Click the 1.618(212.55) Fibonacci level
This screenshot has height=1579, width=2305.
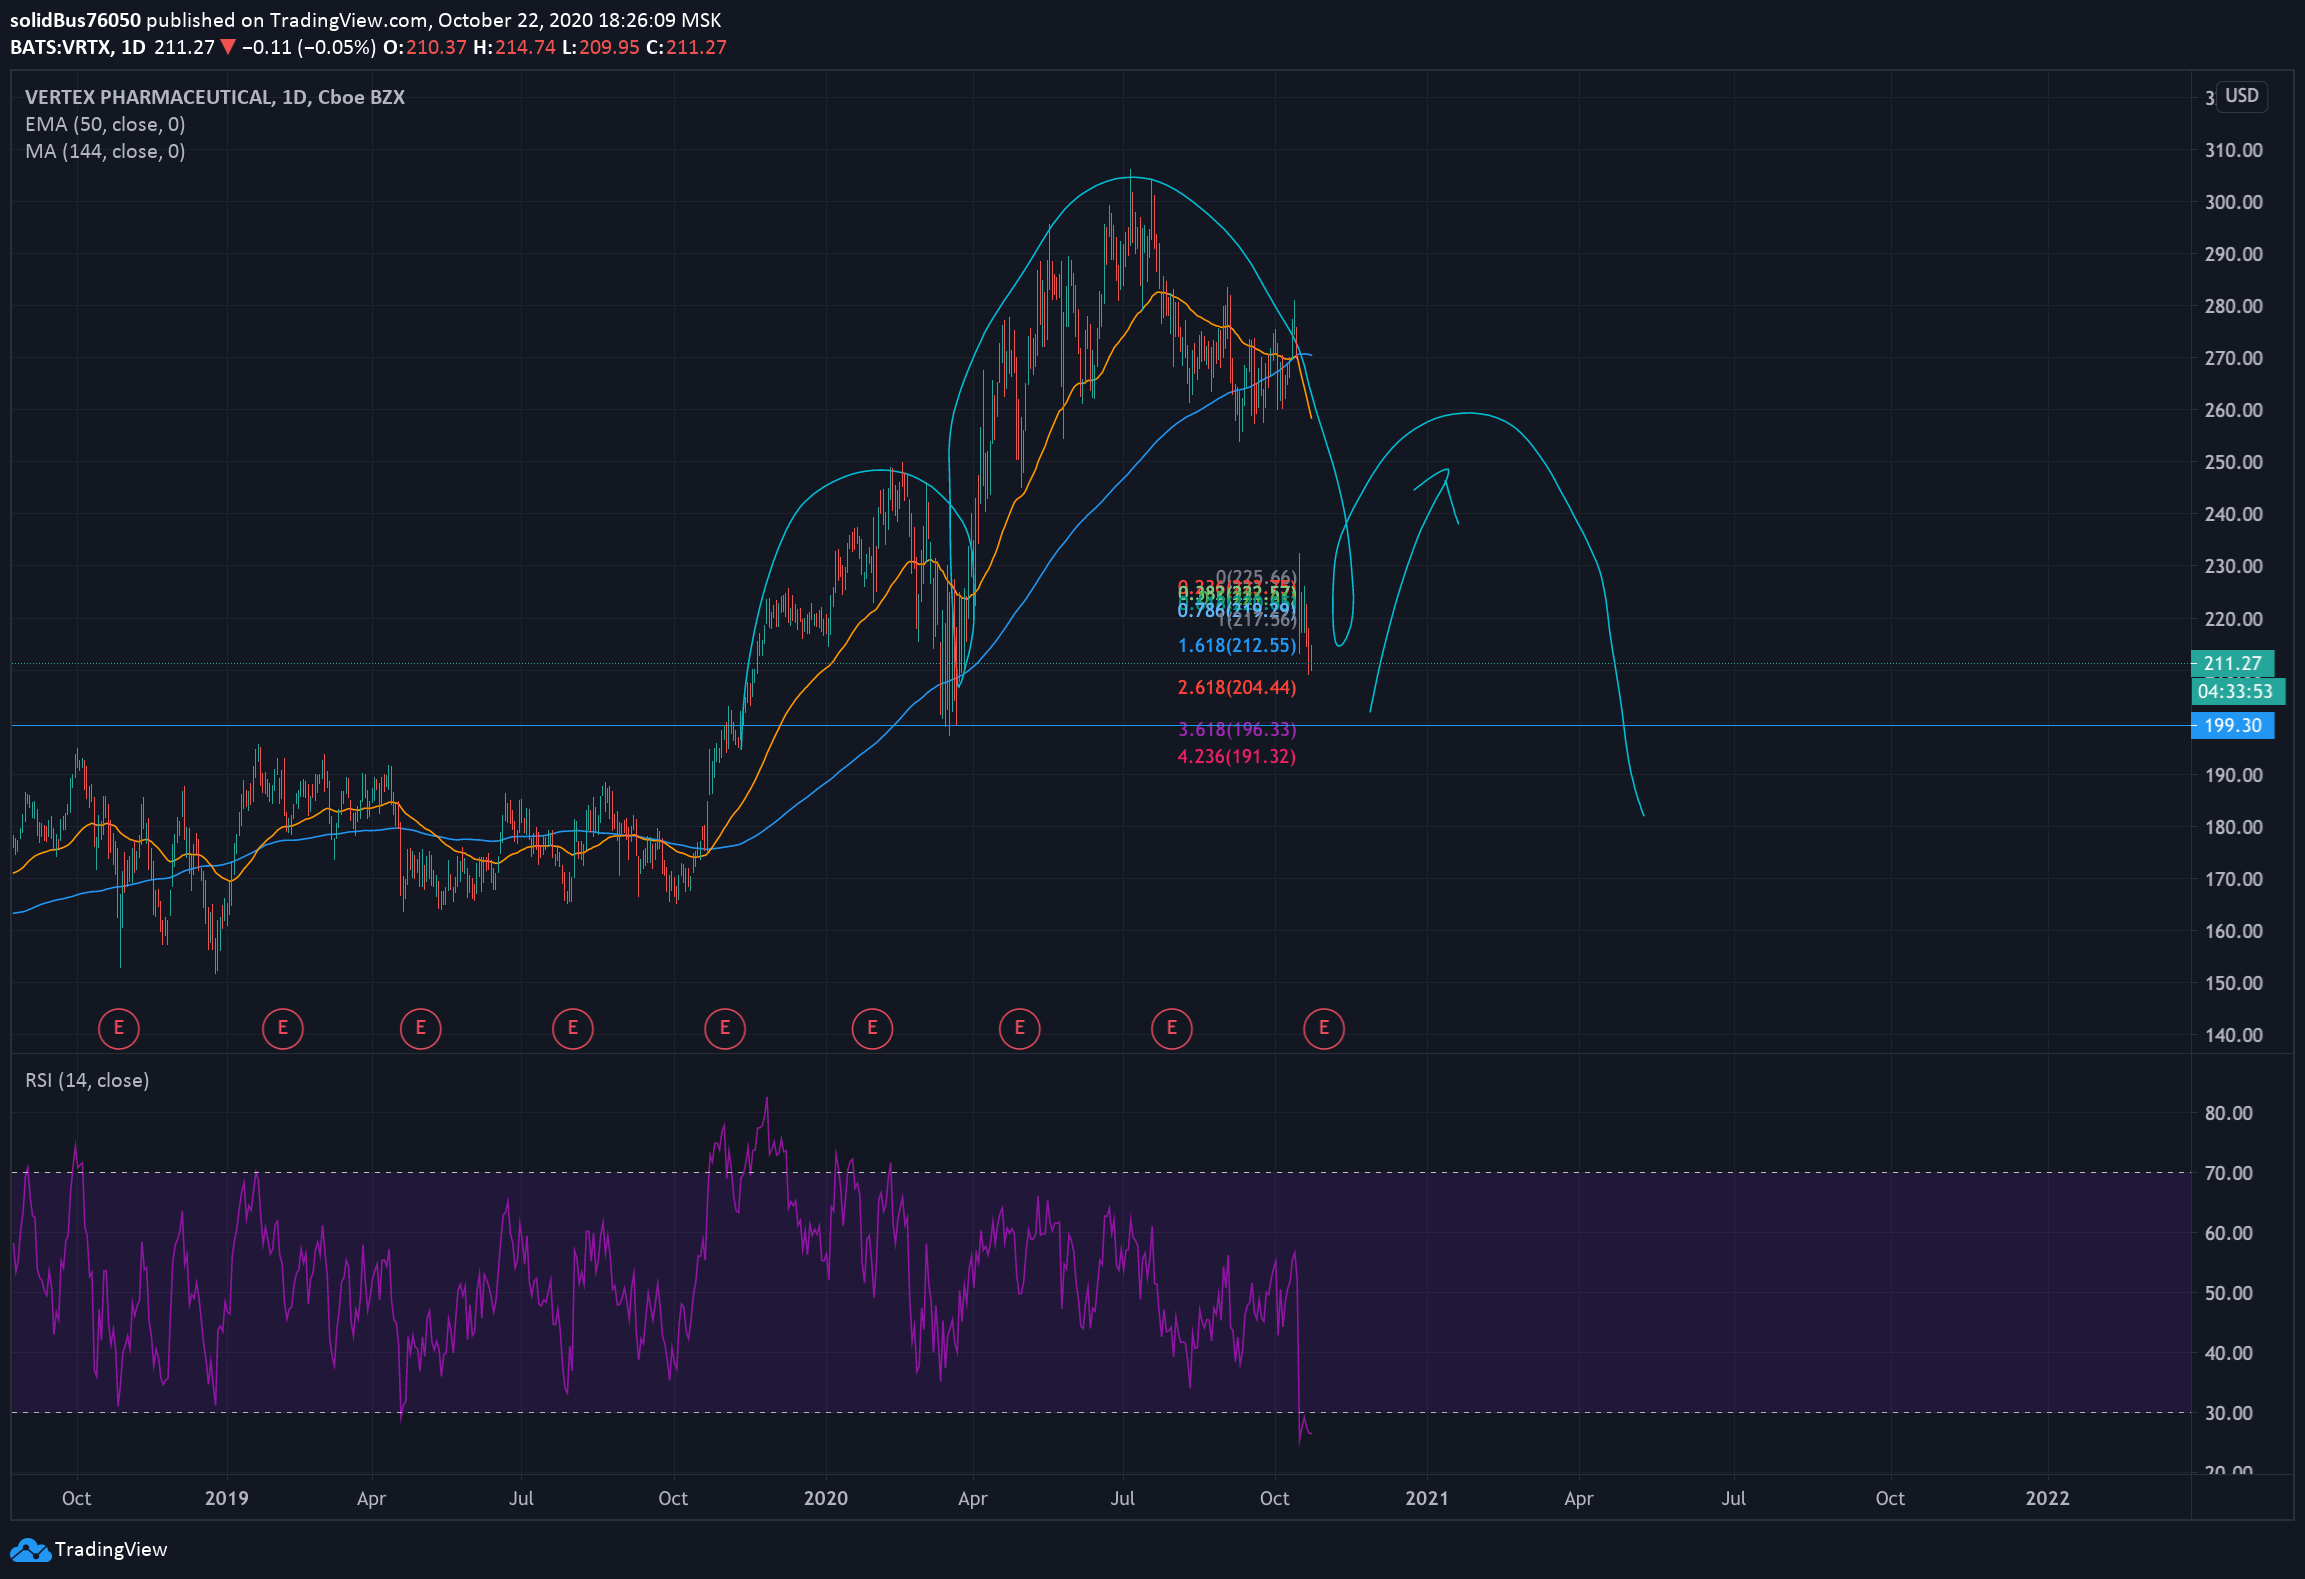click(1237, 645)
